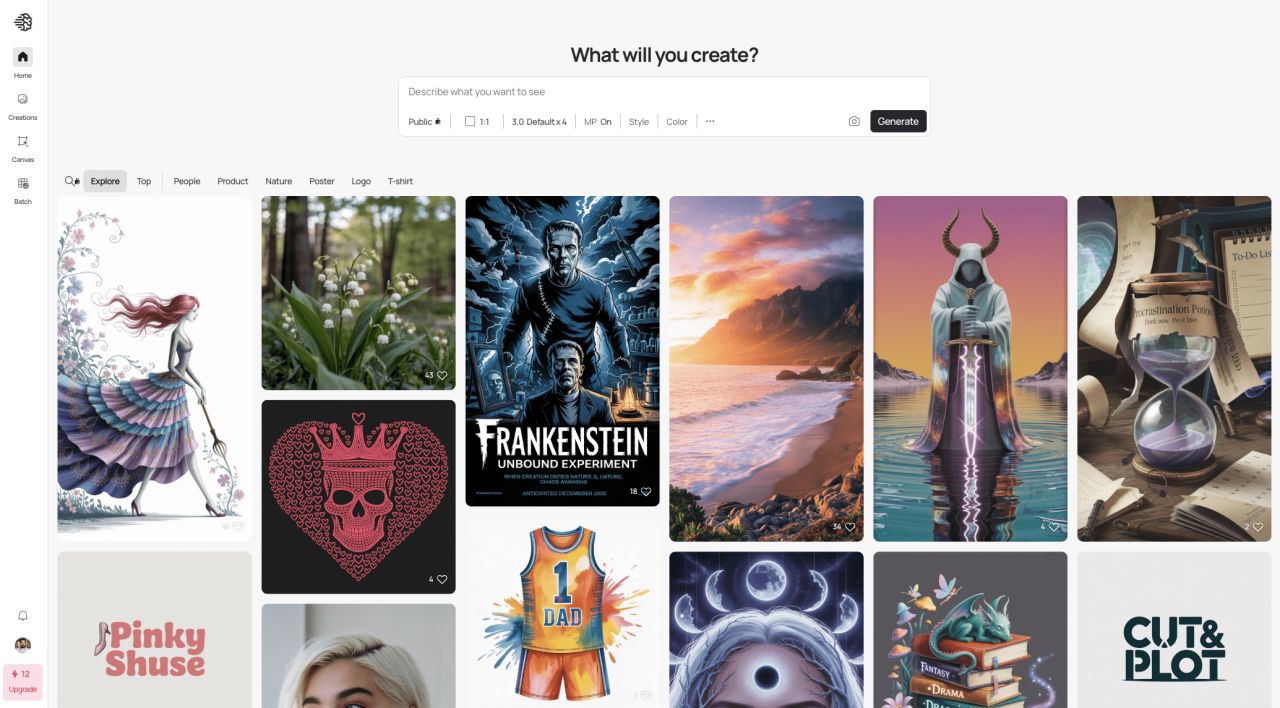Click the Upgrade credits button
1280x708 pixels.
pyautogui.click(x=23, y=682)
